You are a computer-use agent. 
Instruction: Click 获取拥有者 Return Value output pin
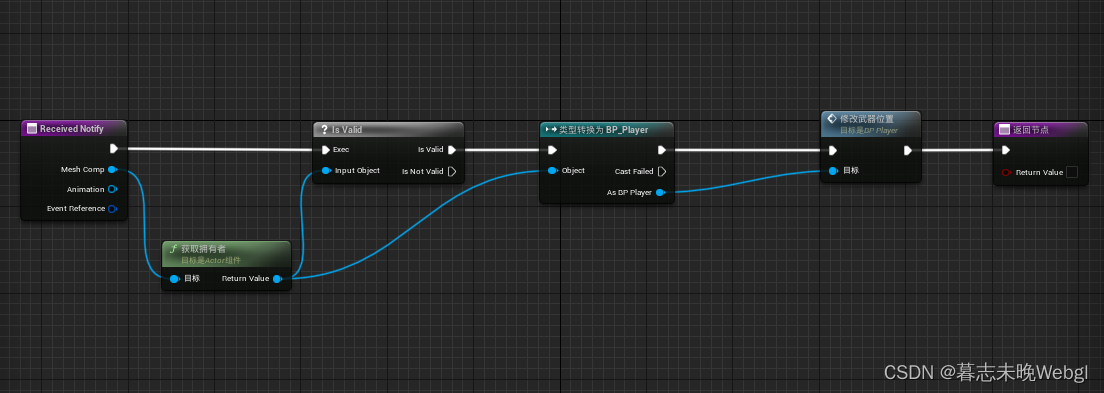[x=277, y=278]
